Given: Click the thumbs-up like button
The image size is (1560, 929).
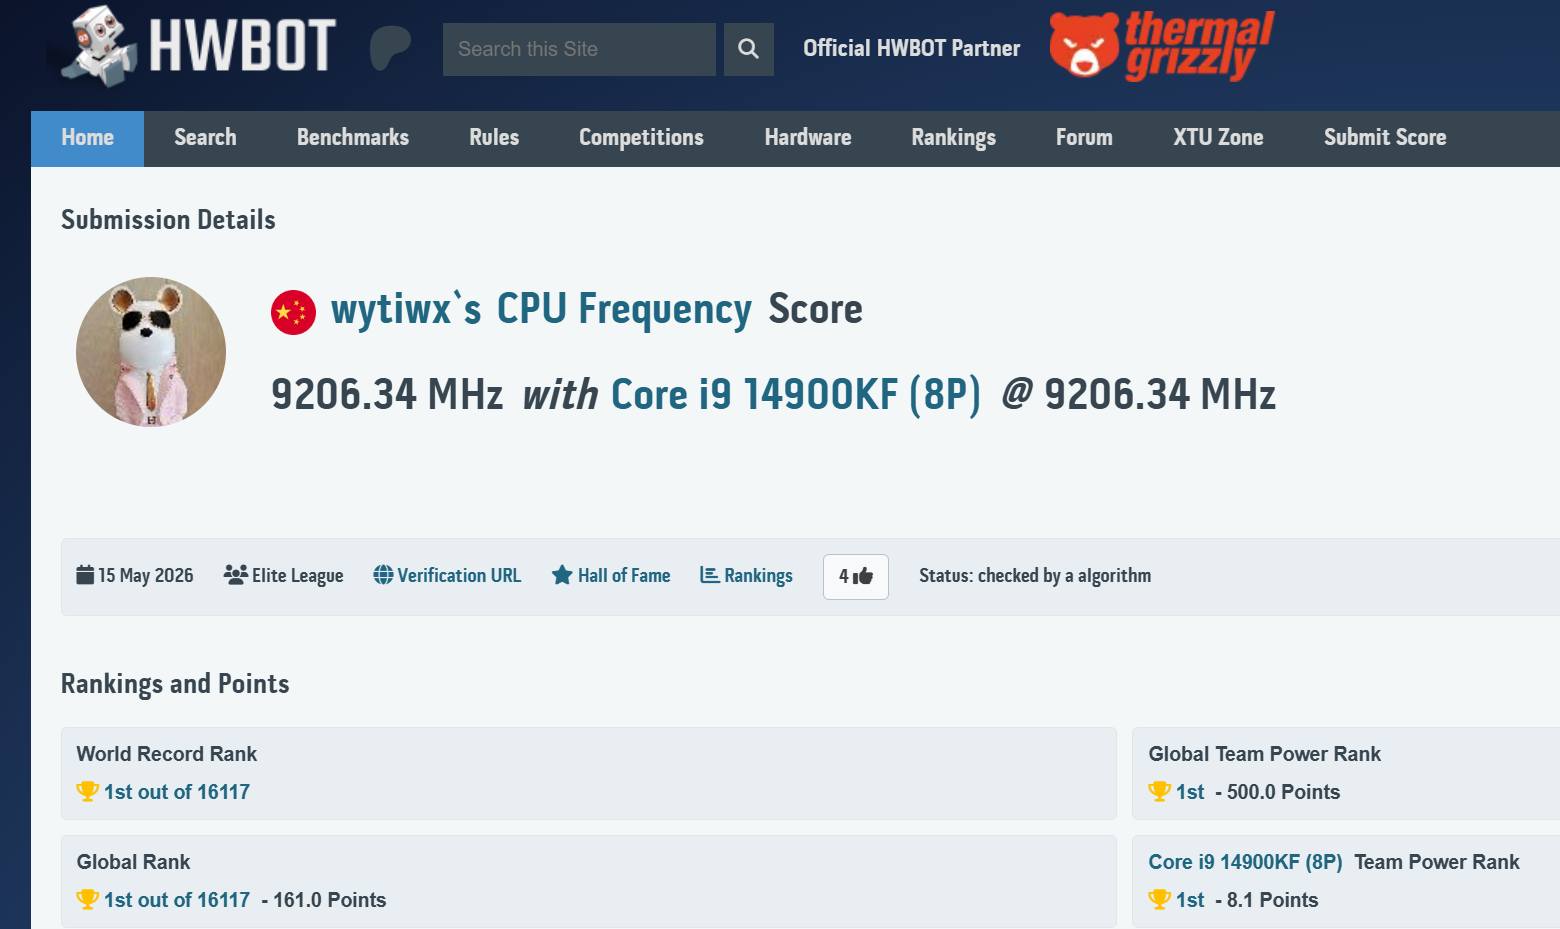Looking at the screenshot, I should pyautogui.click(x=856, y=576).
